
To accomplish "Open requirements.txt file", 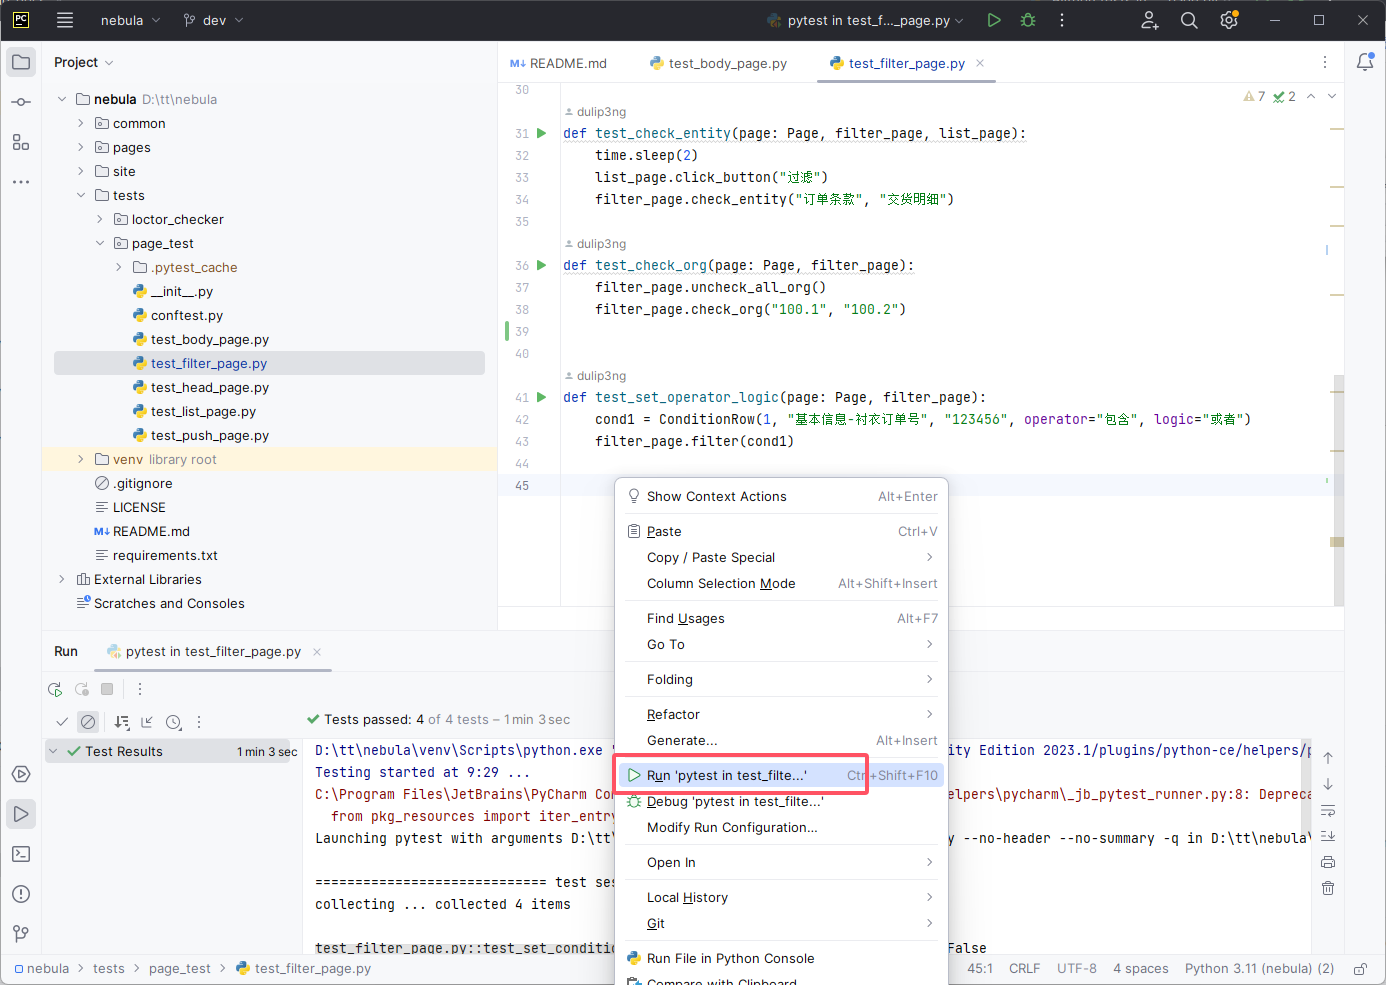I will click(x=165, y=555).
